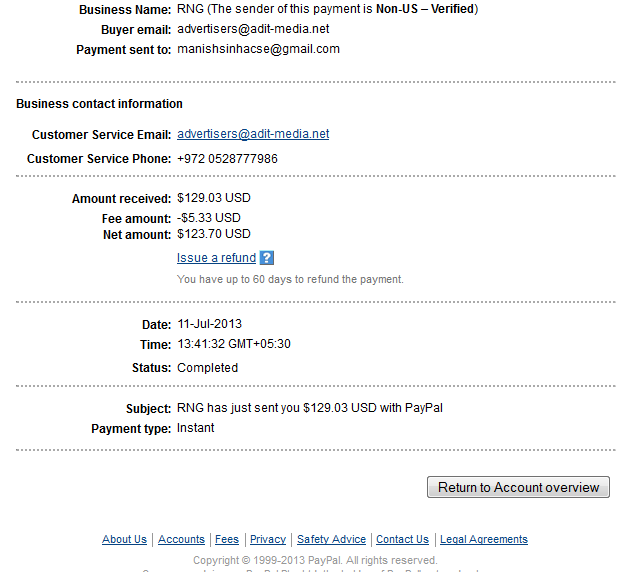Click the 11-Jul-2013 date value
The image size is (631, 572).
coord(210,324)
